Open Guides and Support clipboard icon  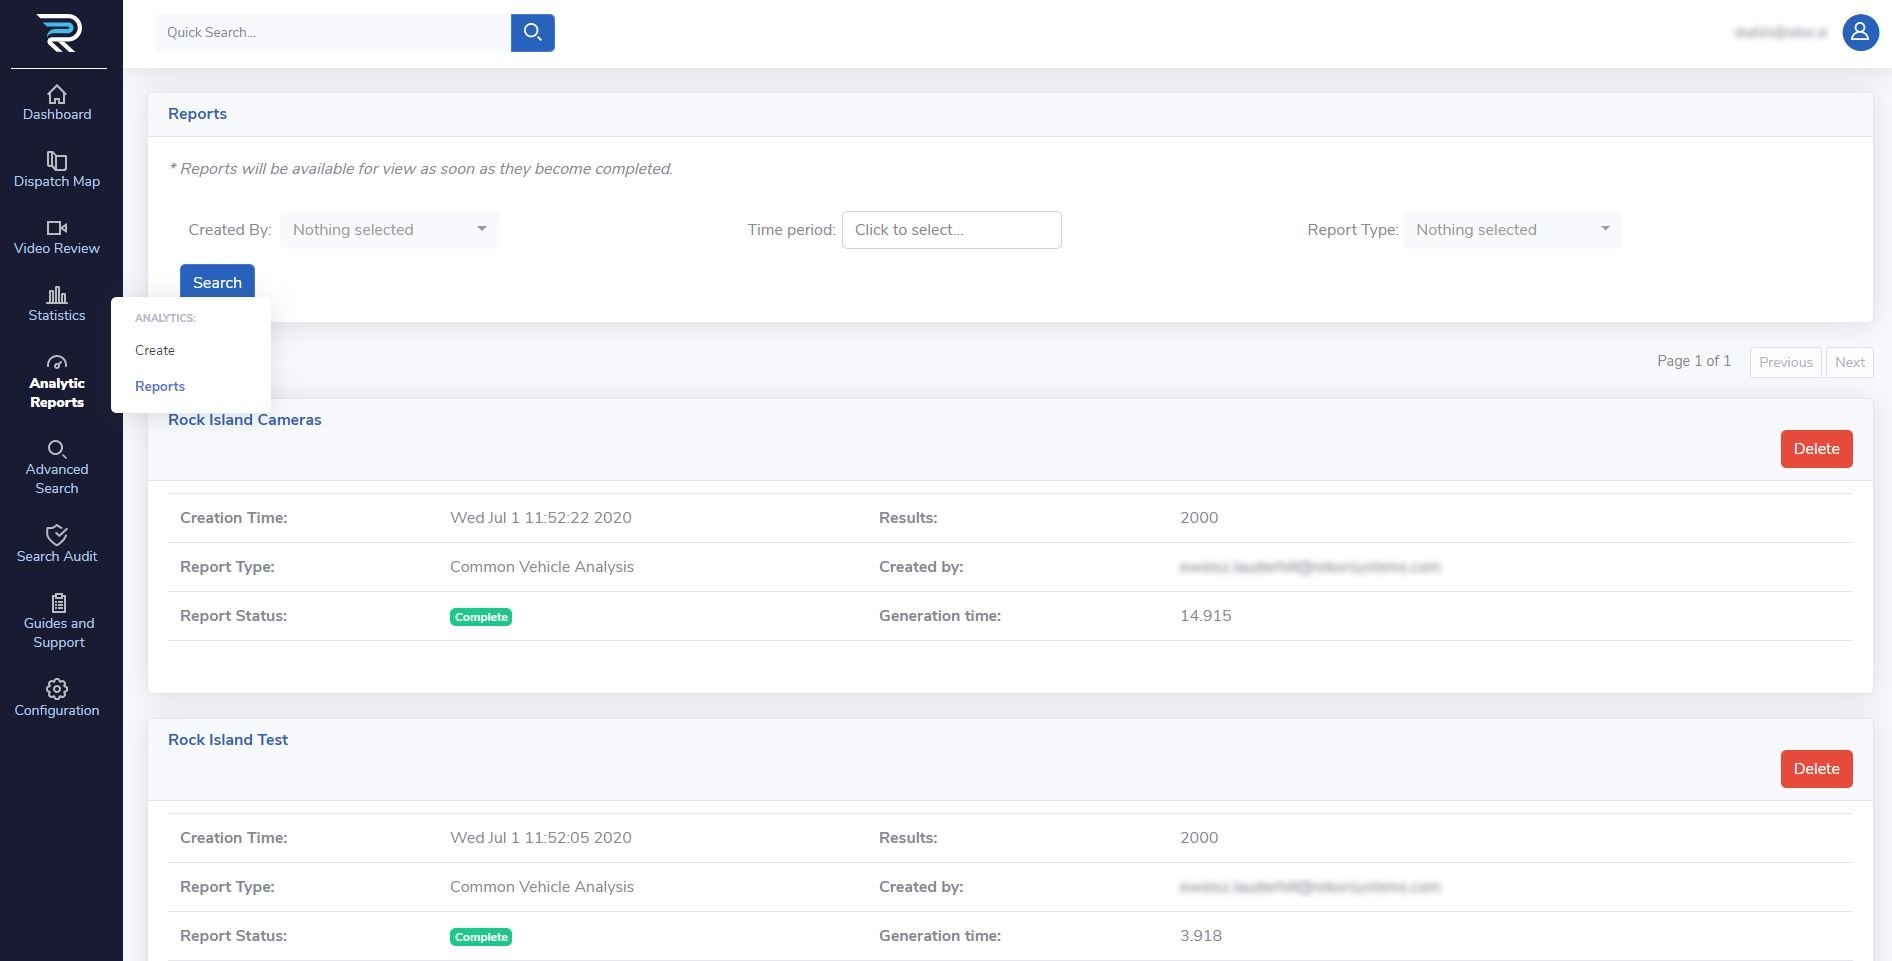[58, 603]
